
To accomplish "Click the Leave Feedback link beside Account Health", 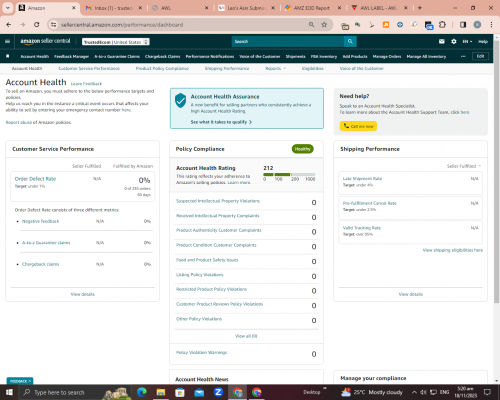I will click(86, 84).
